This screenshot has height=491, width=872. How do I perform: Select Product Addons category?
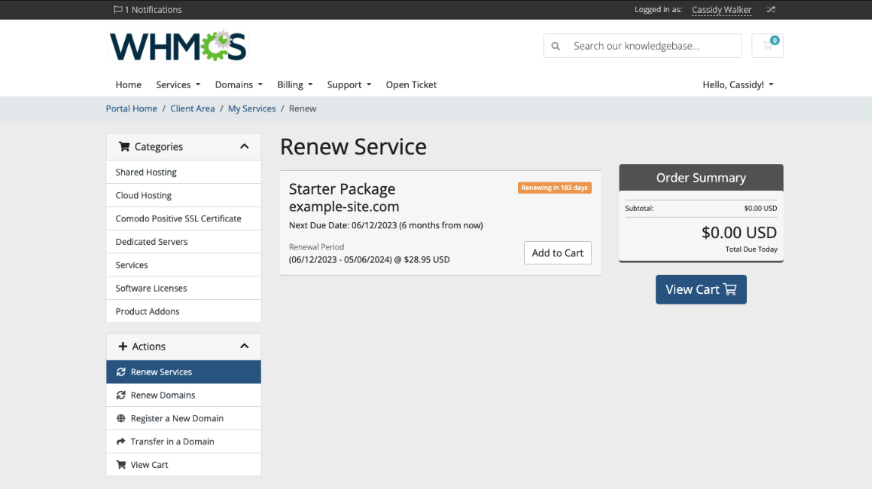tap(184, 311)
